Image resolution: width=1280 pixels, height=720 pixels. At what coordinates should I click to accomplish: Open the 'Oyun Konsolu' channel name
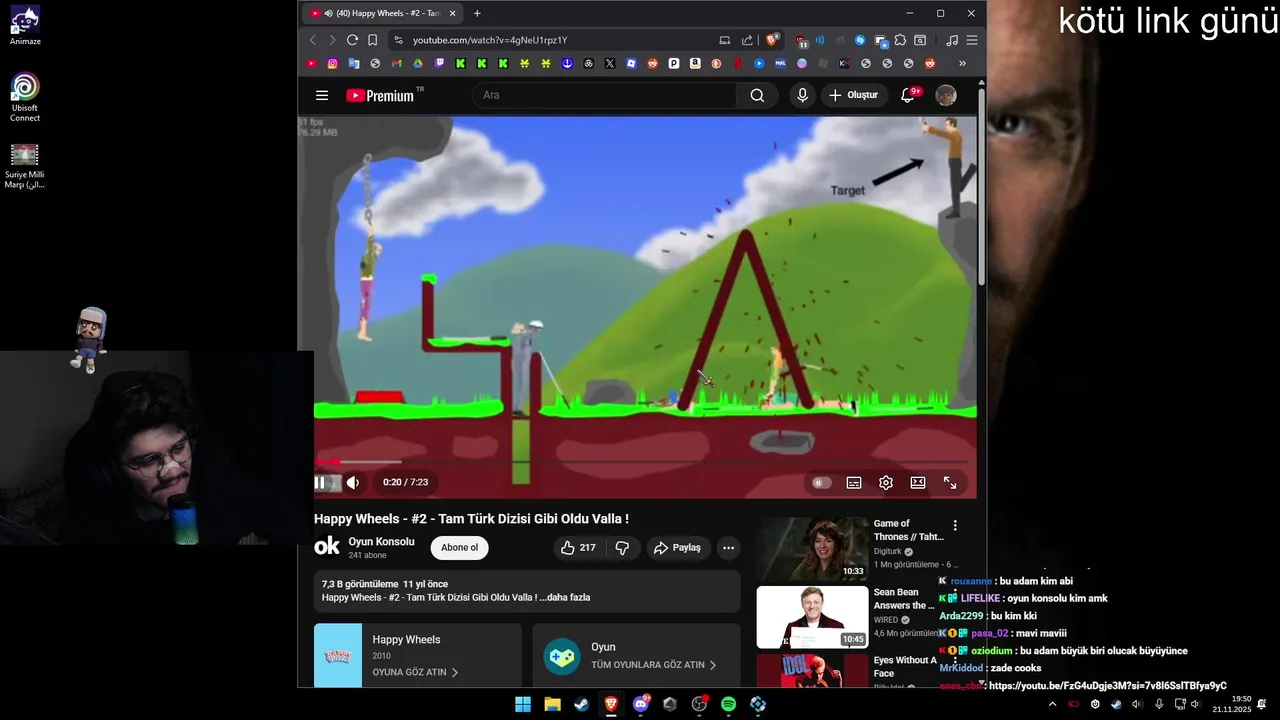tap(381, 542)
